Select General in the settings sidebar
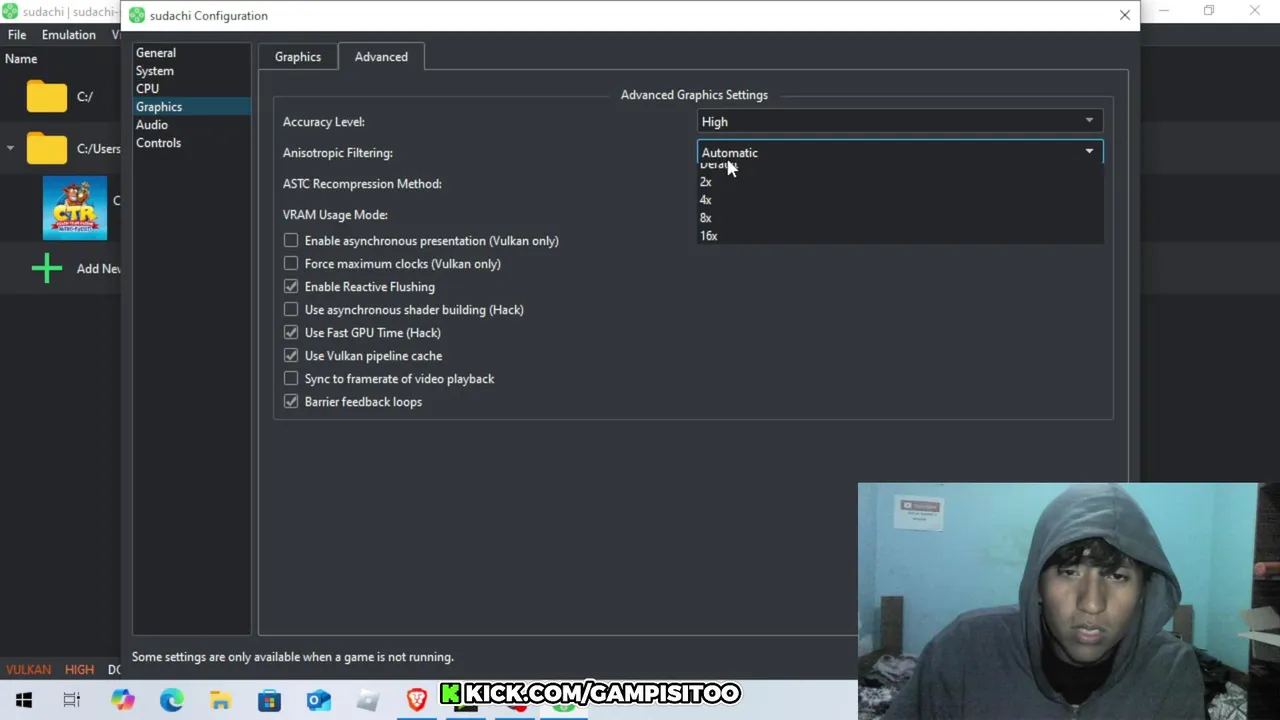Image resolution: width=1280 pixels, height=720 pixels. 191,53
